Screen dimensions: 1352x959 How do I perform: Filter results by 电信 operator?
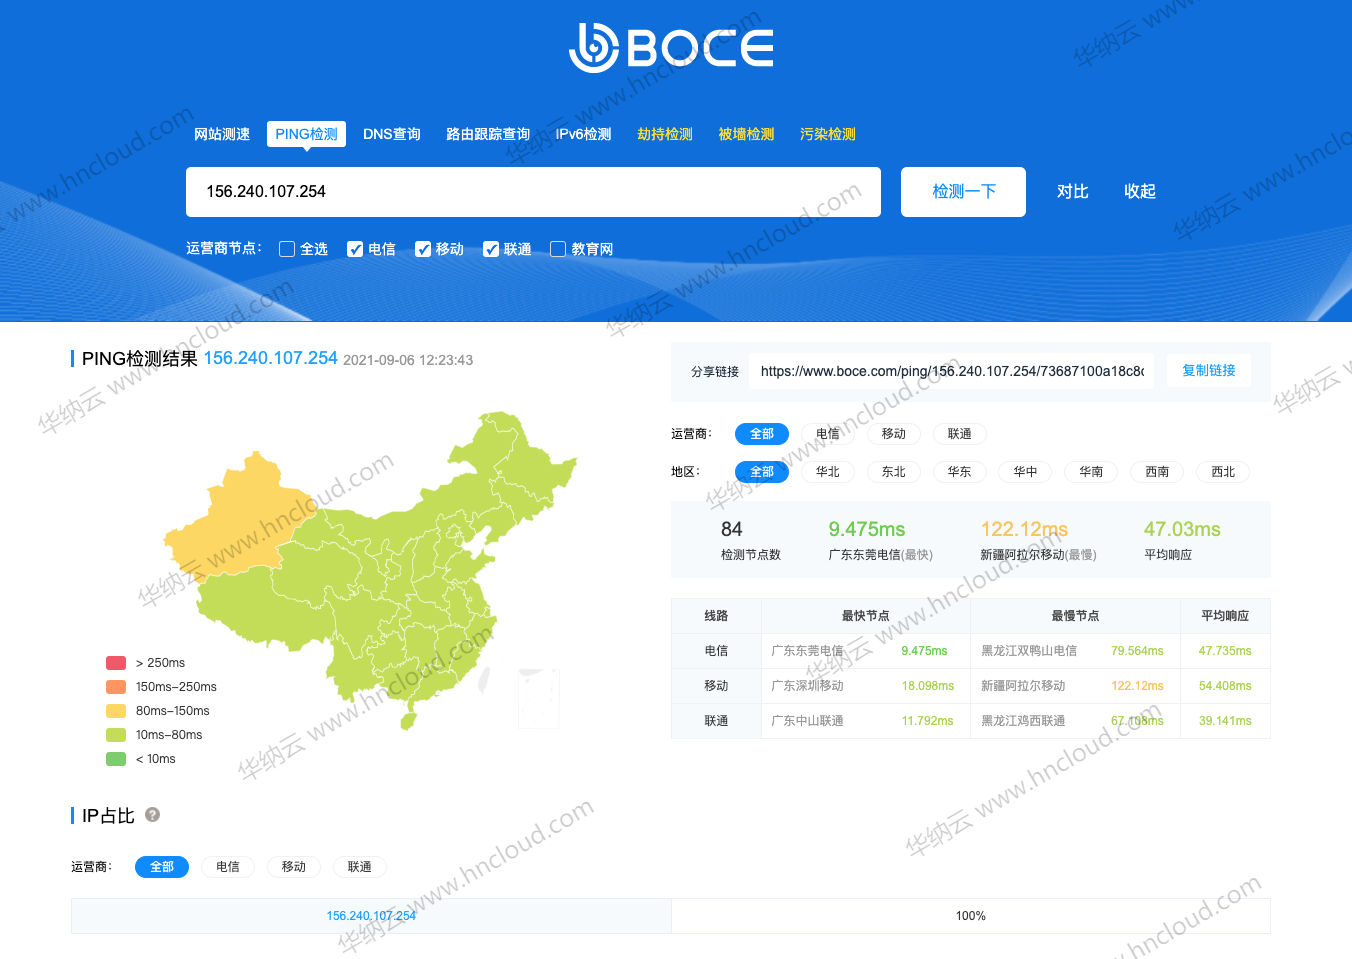828,434
